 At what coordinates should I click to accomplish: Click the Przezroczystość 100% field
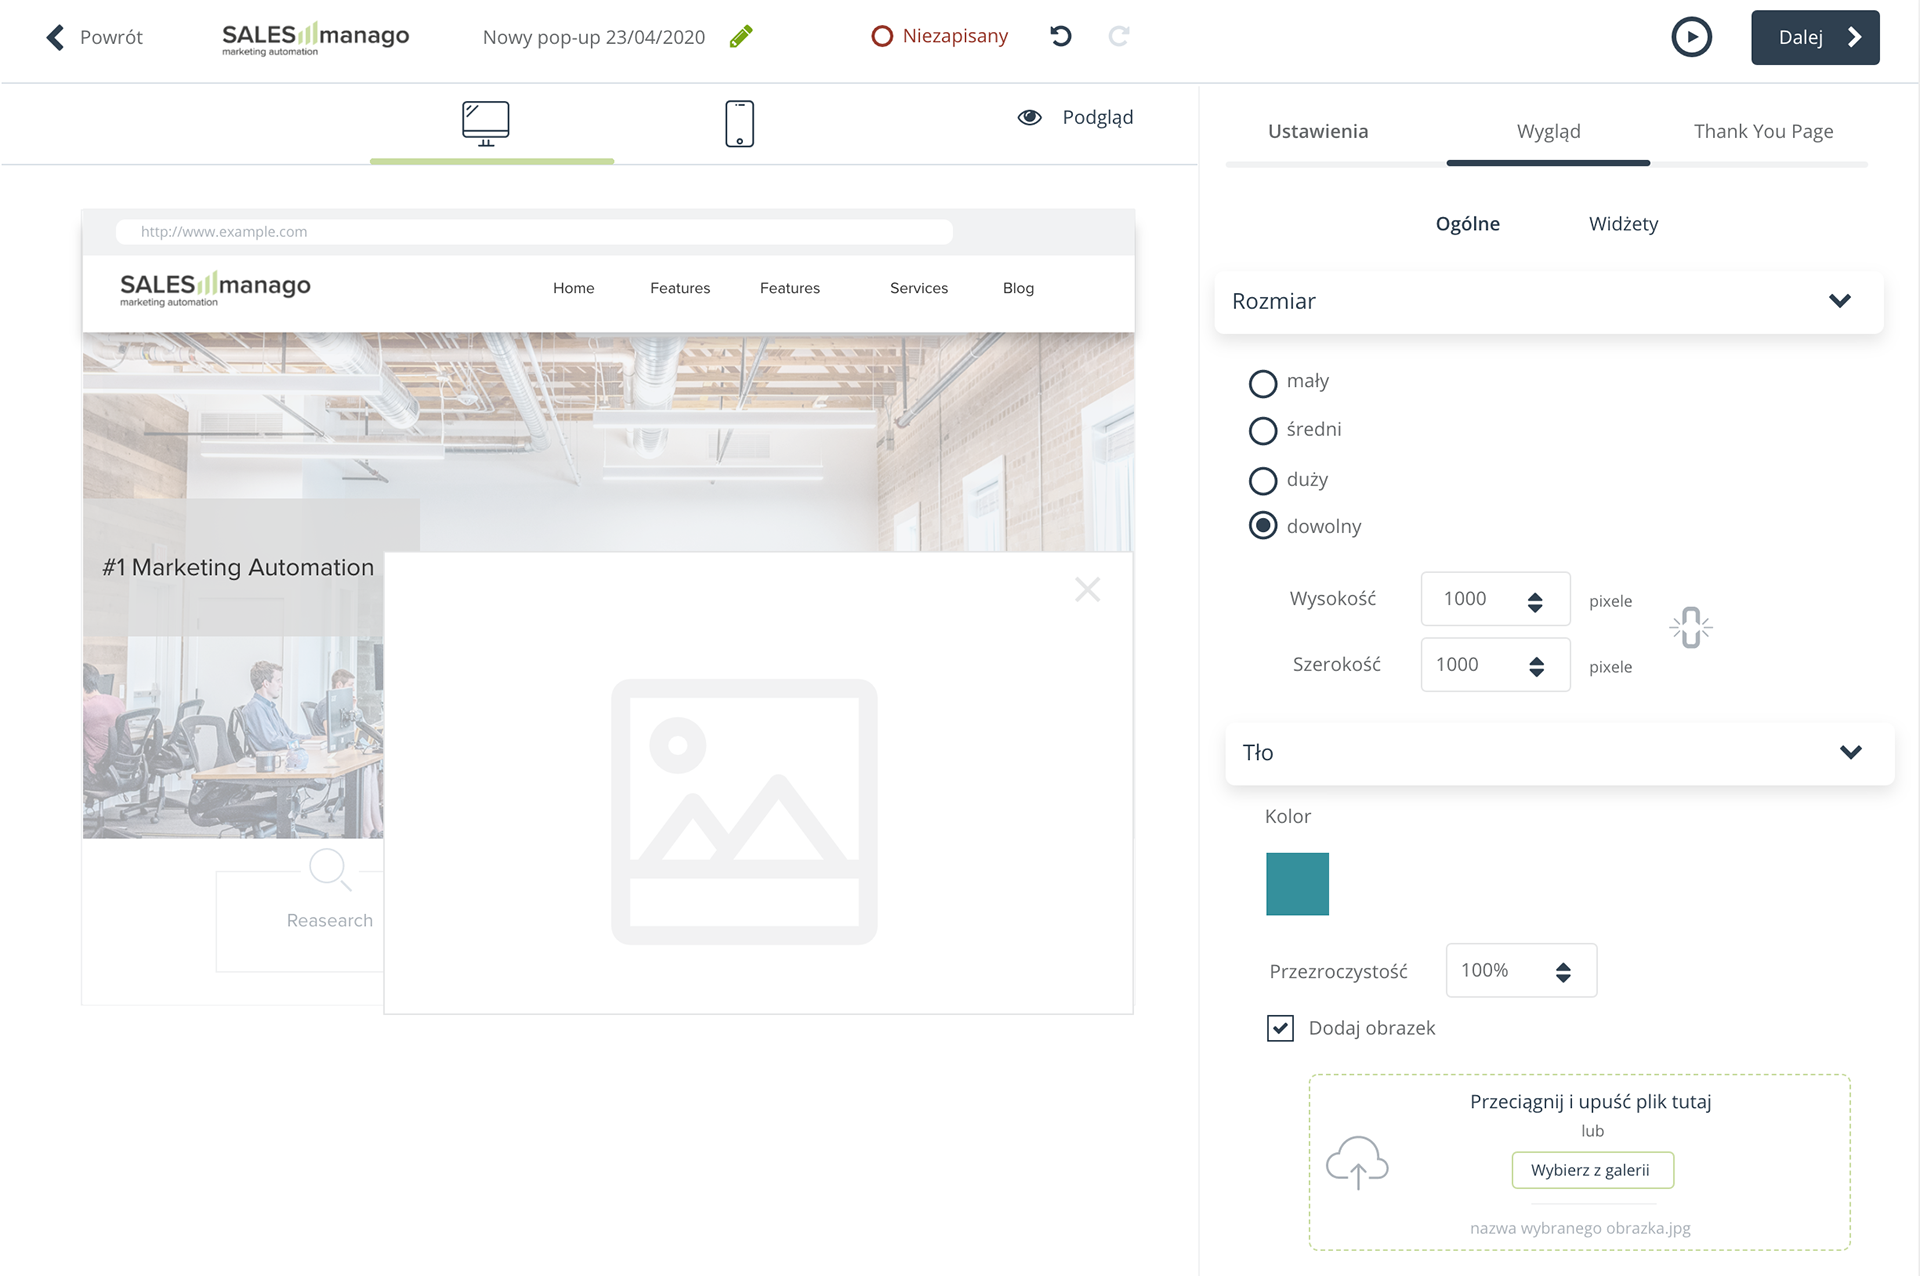pos(1521,970)
